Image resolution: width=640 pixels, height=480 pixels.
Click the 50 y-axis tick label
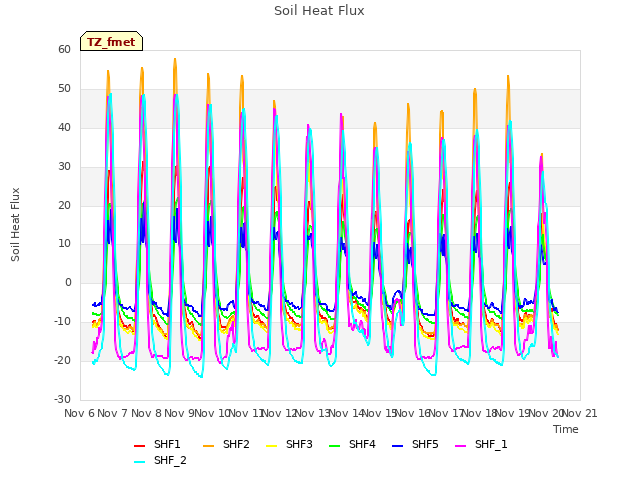click(64, 89)
